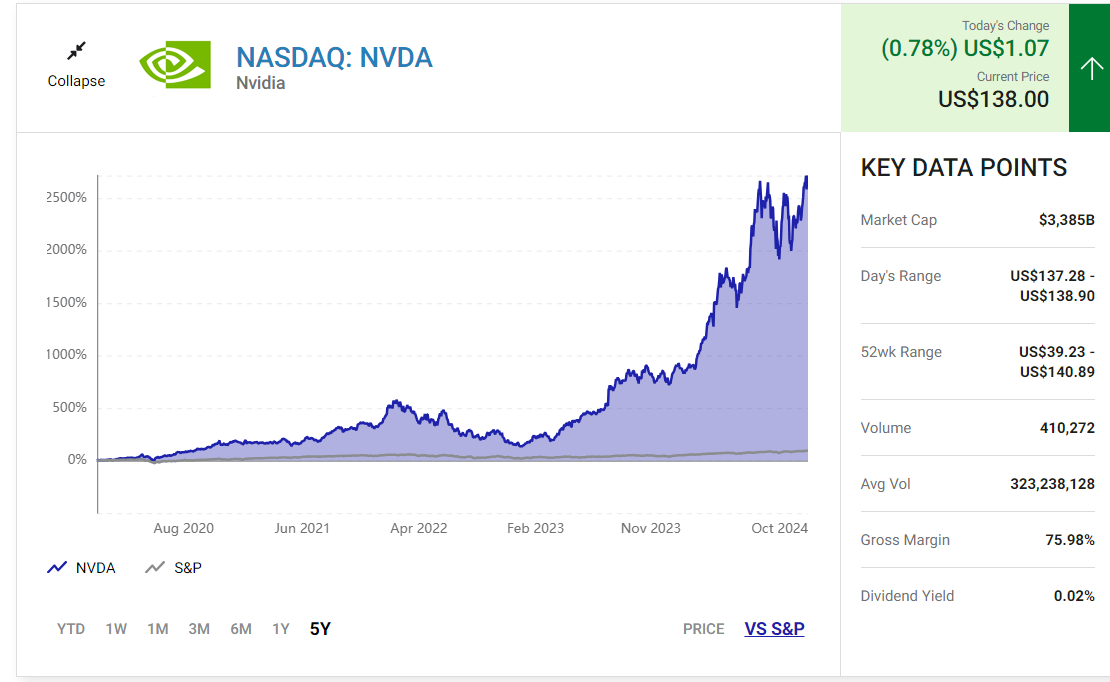
Task: Click the current price US$138.00
Action: pyautogui.click(x=993, y=99)
